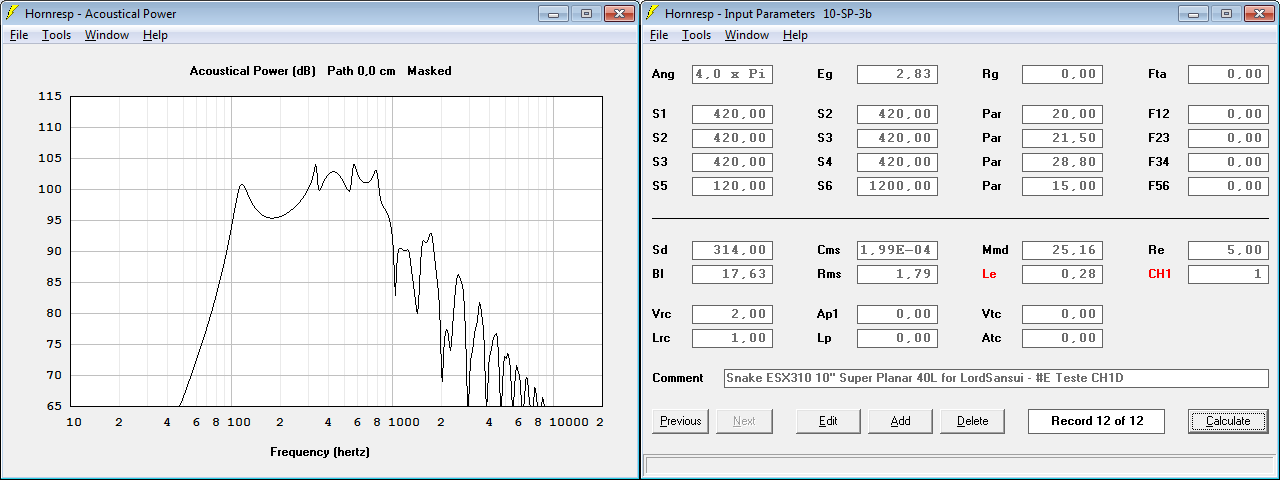1282x483 pixels.
Task: Close the Acoustical Power window
Action: (620, 13)
